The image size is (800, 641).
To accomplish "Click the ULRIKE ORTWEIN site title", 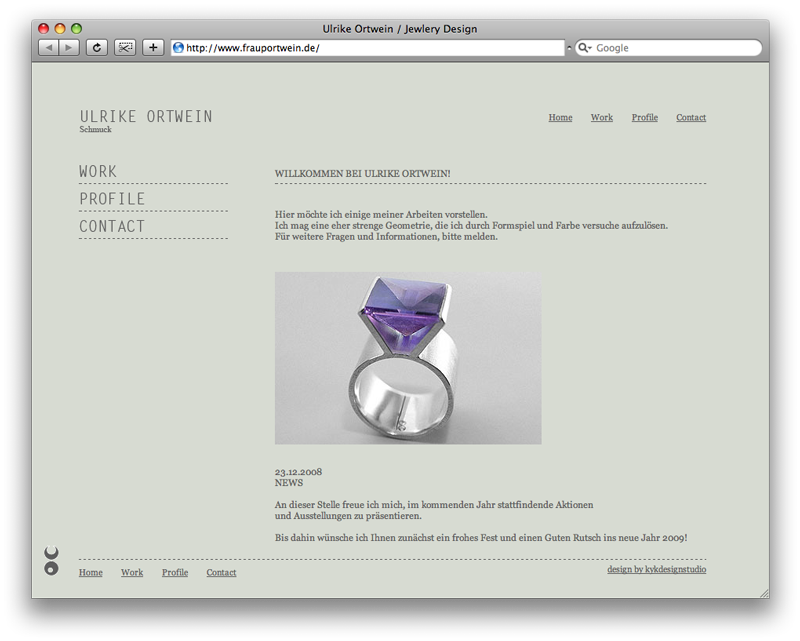I will [x=146, y=116].
